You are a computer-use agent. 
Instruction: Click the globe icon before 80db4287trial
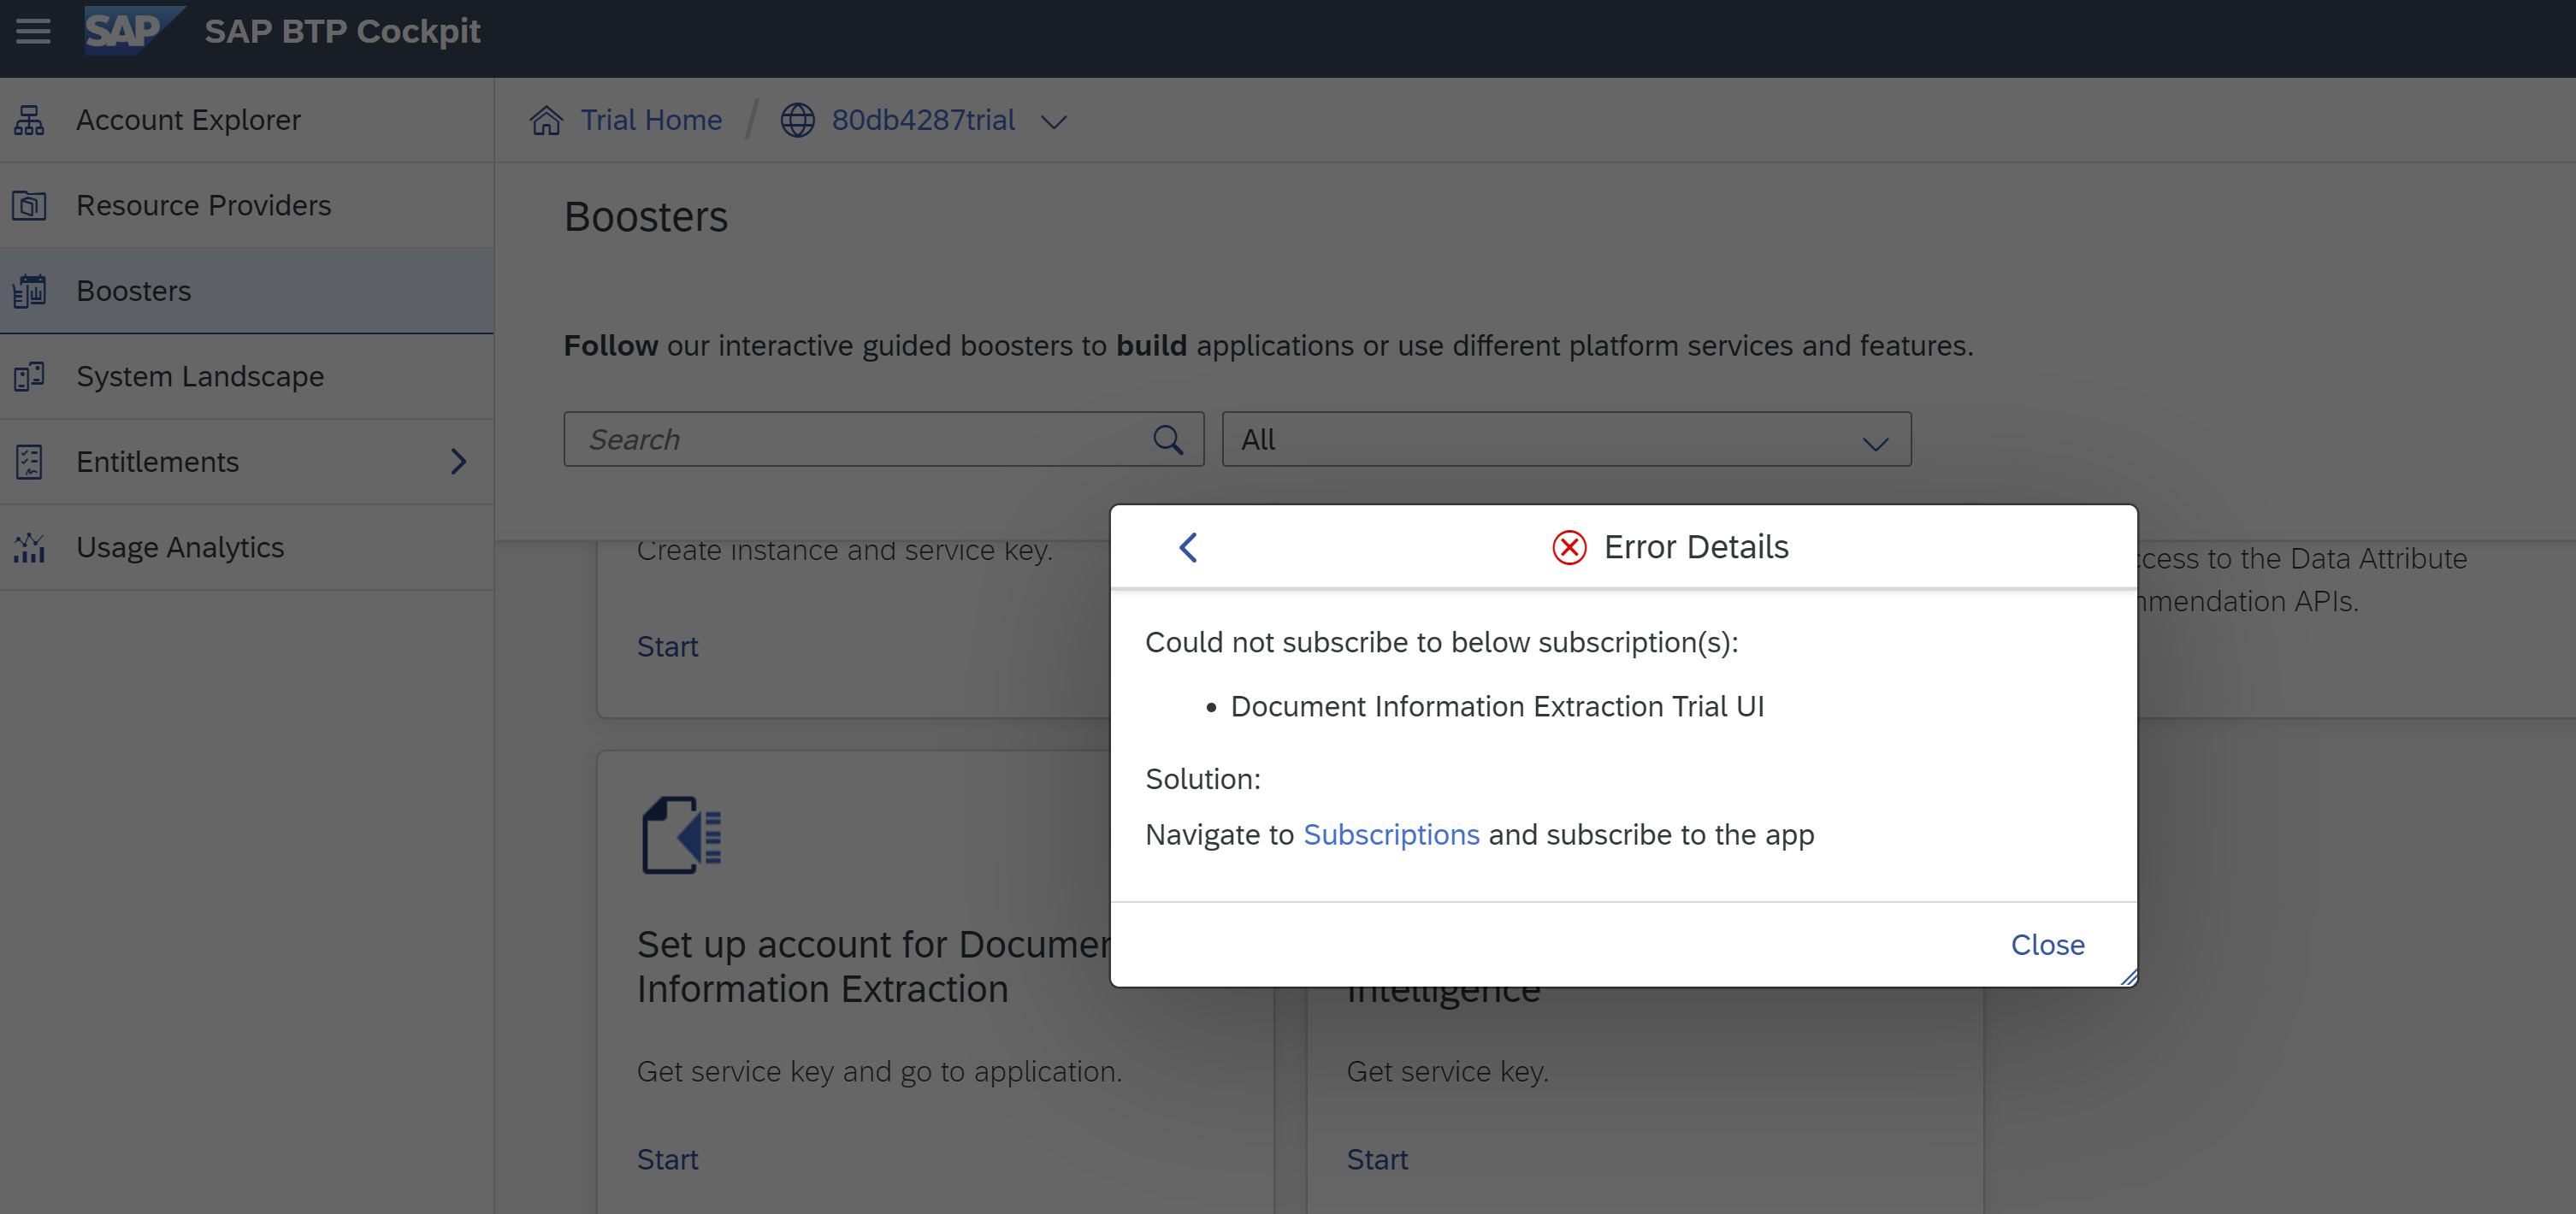[797, 120]
